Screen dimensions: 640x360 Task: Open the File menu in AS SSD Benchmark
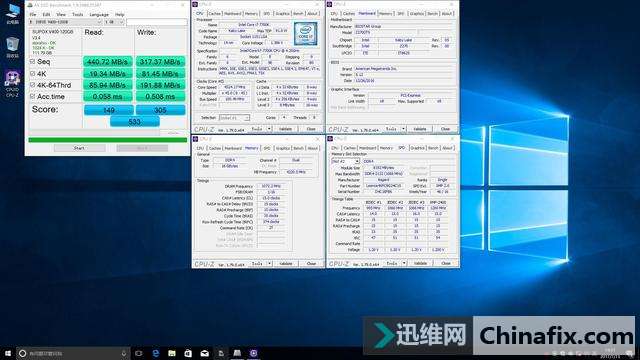coord(33,14)
